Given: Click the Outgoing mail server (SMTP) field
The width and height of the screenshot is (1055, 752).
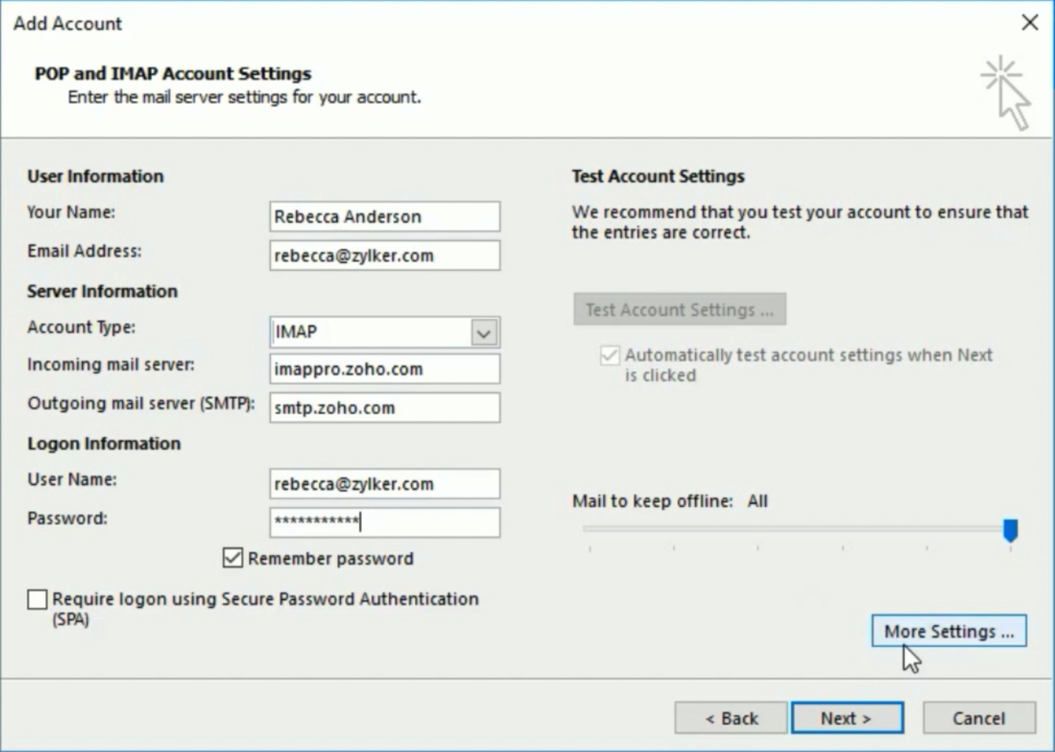Looking at the screenshot, I should (x=385, y=407).
